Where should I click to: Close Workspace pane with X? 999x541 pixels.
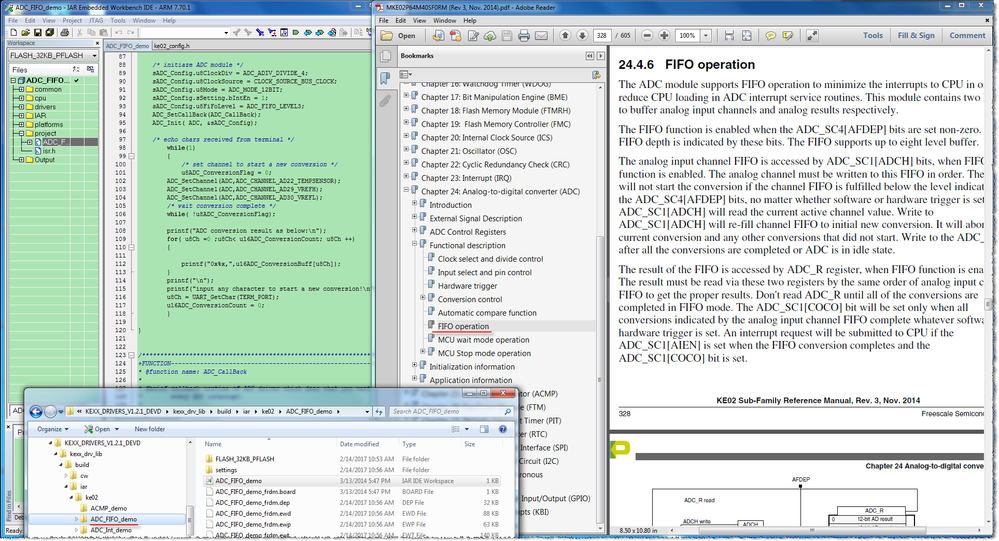pyautogui.click(x=97, y=43)
